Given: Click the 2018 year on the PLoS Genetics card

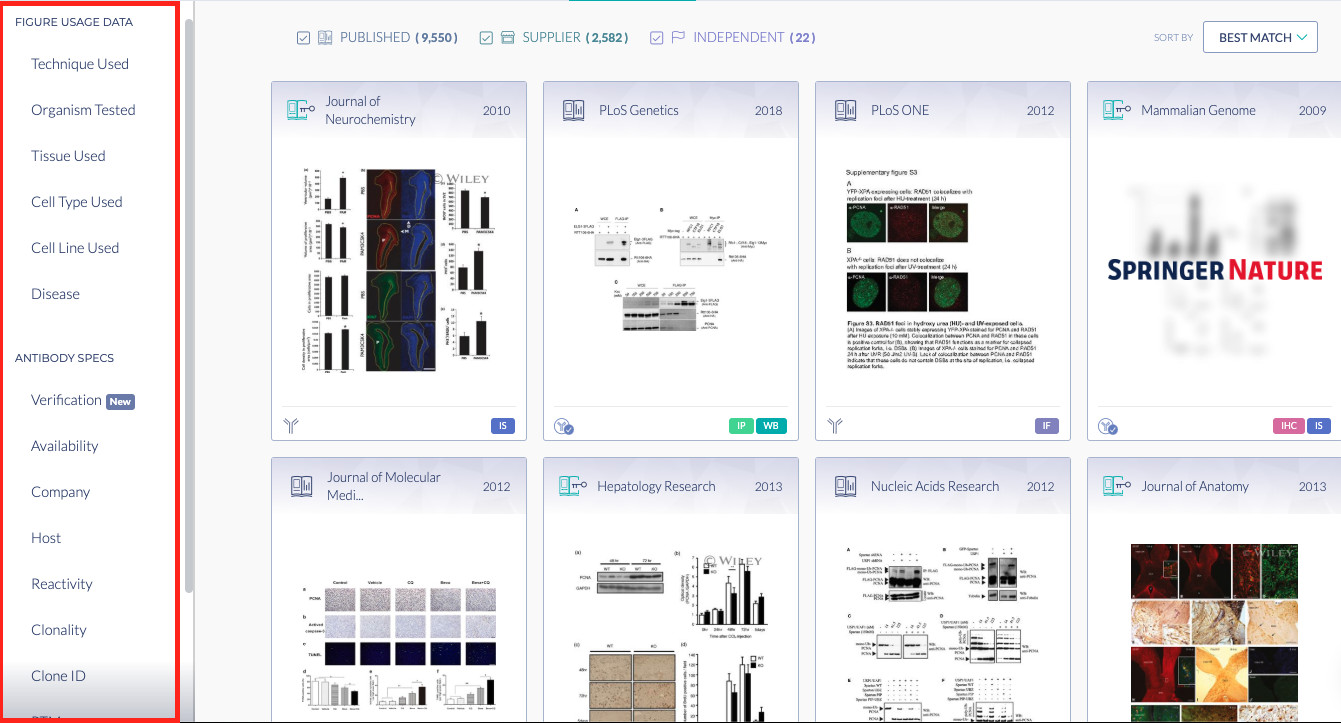Looking at the screenshot, I should pos(768,110).
